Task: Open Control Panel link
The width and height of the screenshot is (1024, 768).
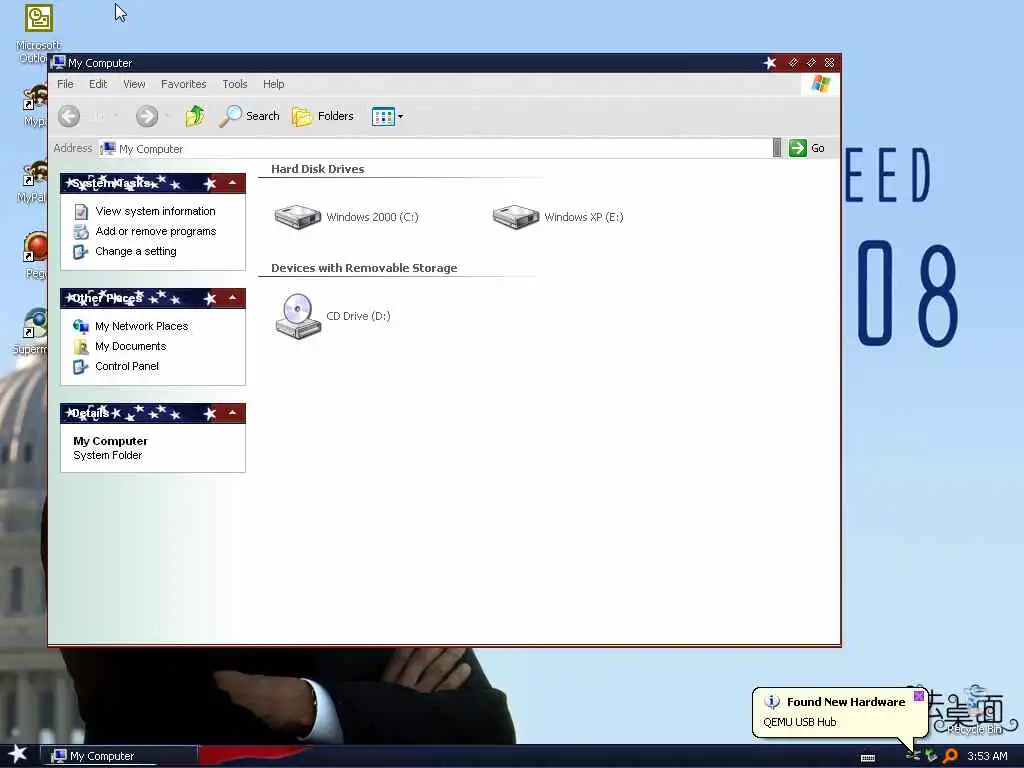Action: (127, 366)
